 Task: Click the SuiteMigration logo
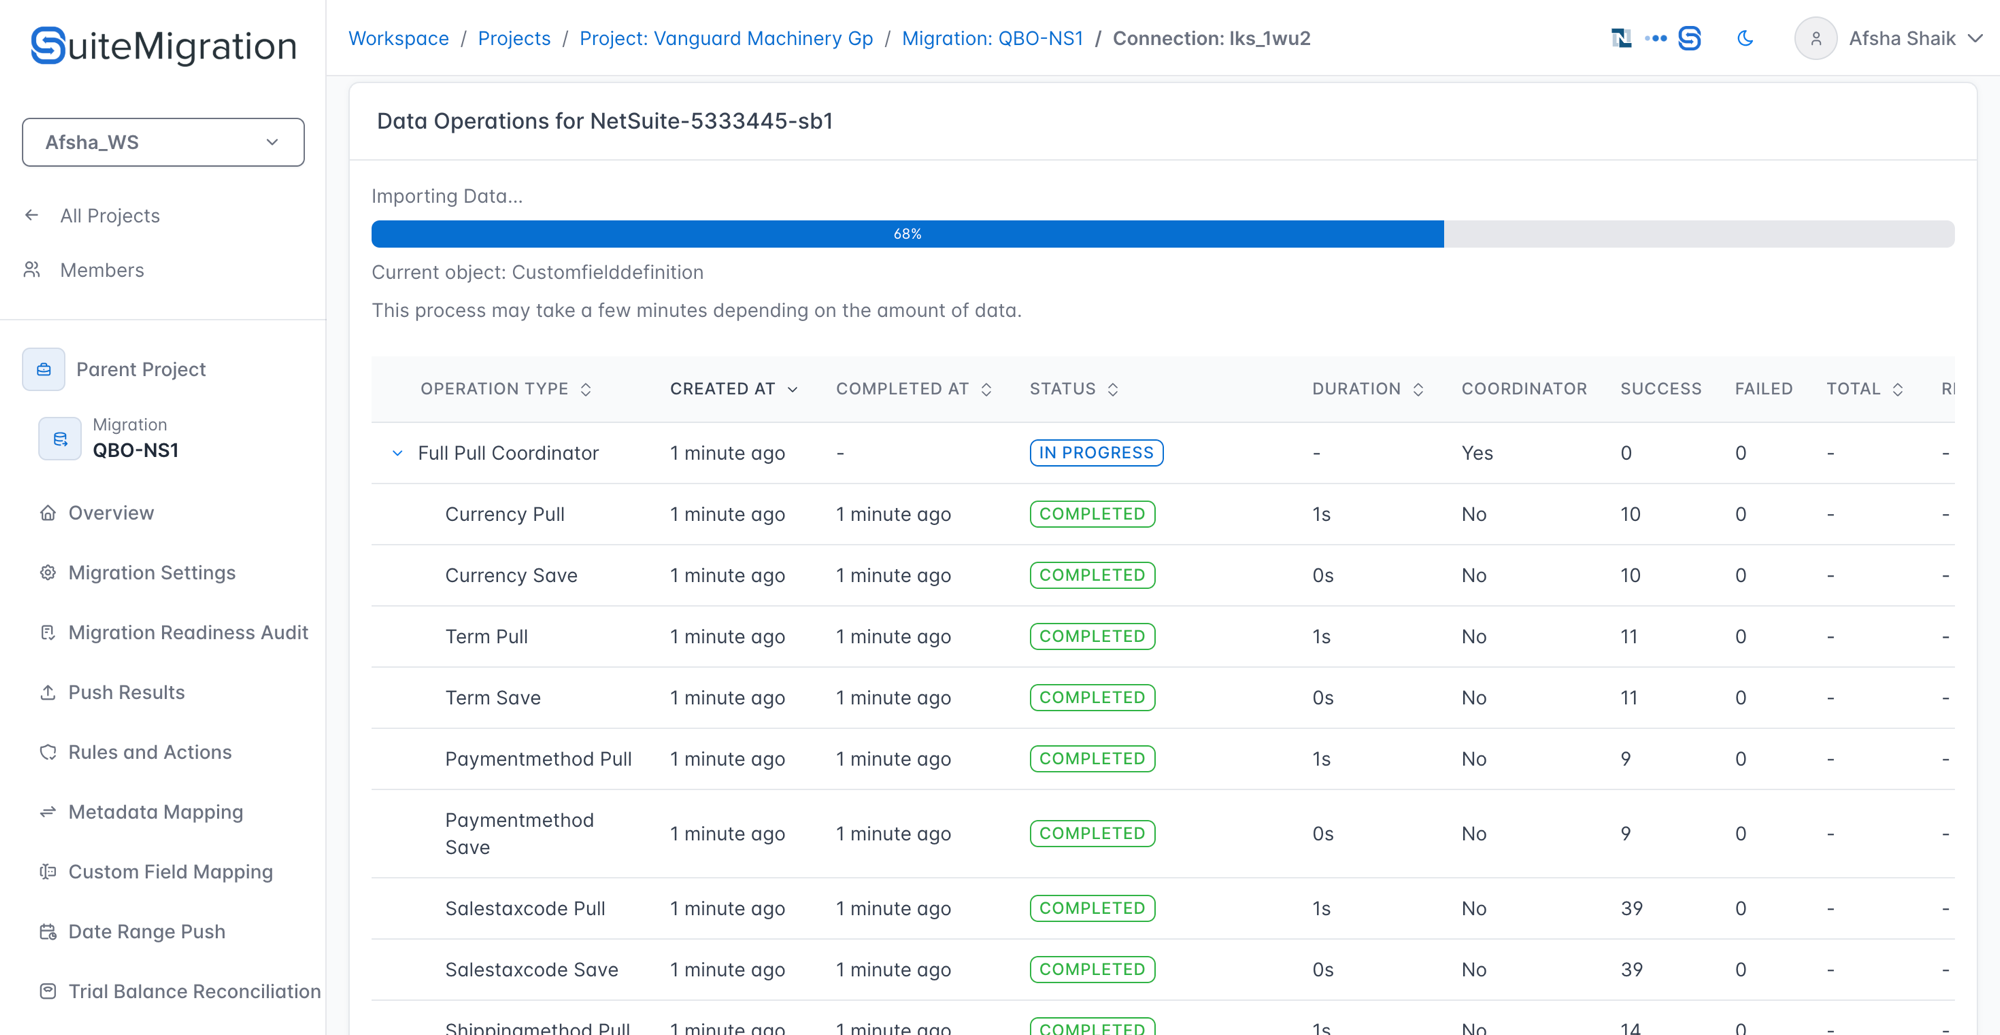[x=163, y=46]
